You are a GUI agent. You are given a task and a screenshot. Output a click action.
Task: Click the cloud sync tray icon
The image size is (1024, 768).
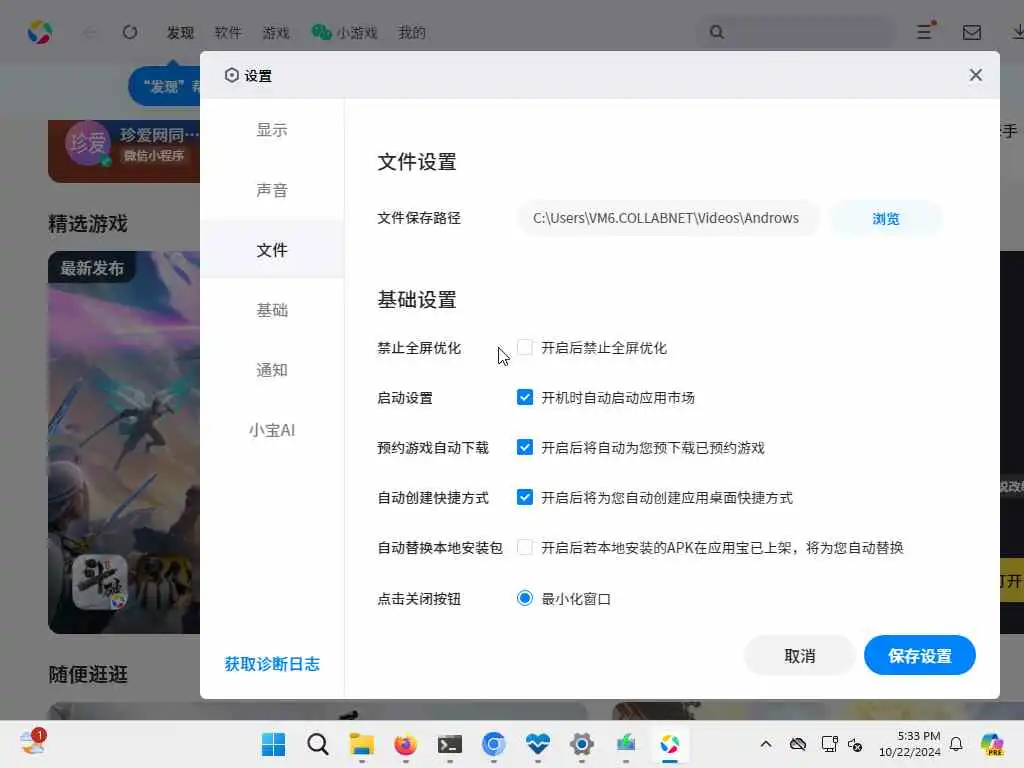coord(797,744)
